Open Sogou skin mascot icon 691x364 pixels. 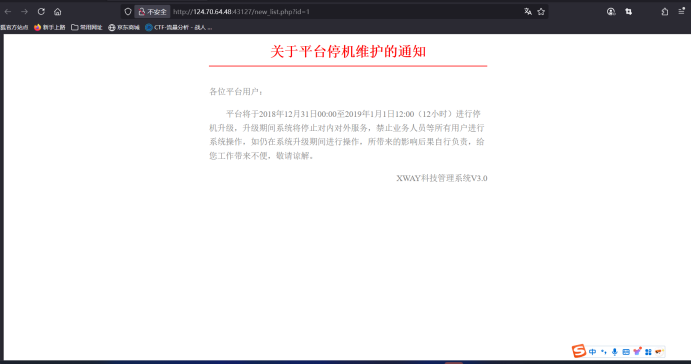(x=659, y=352)
